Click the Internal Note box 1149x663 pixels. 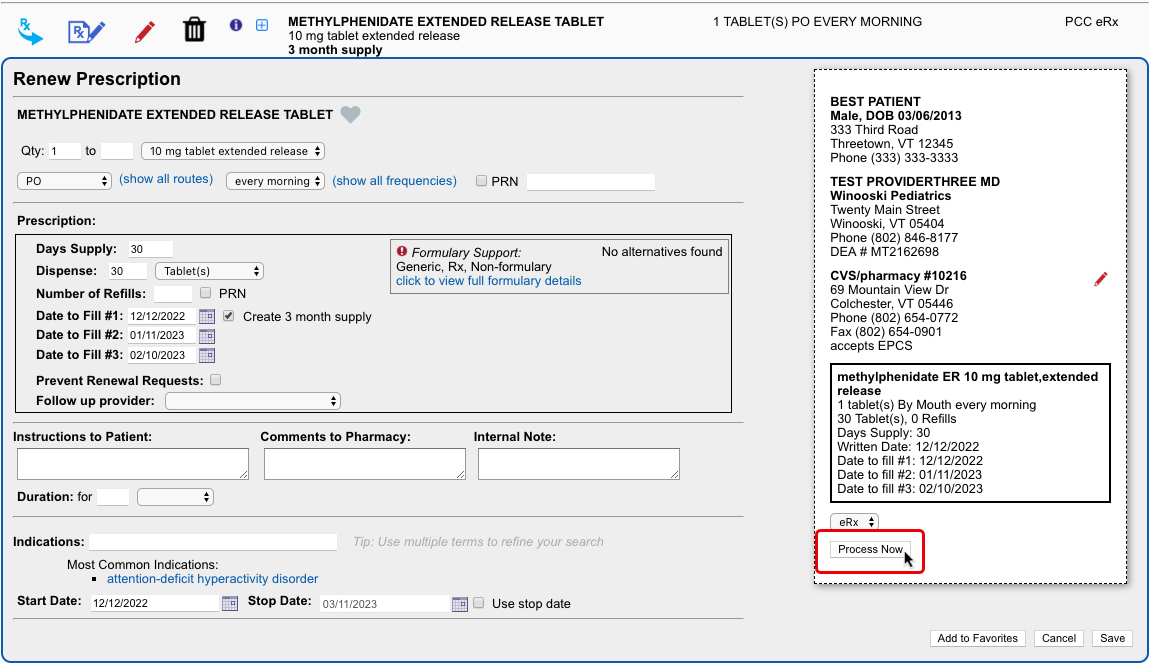(x=579, y=464)
